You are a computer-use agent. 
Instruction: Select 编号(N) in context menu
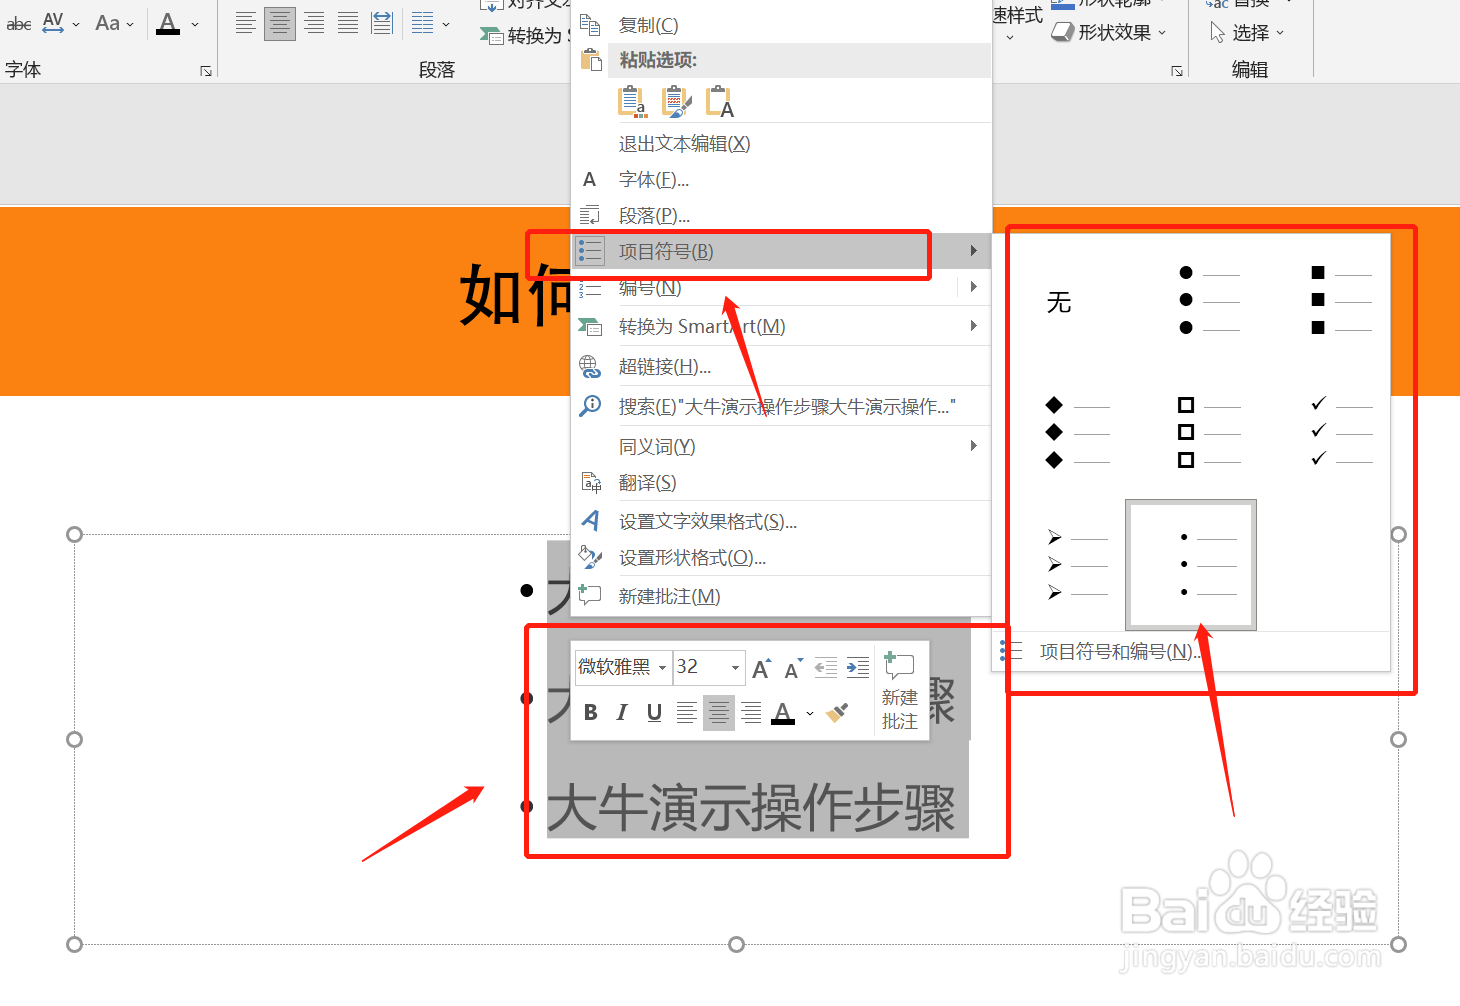781,288
